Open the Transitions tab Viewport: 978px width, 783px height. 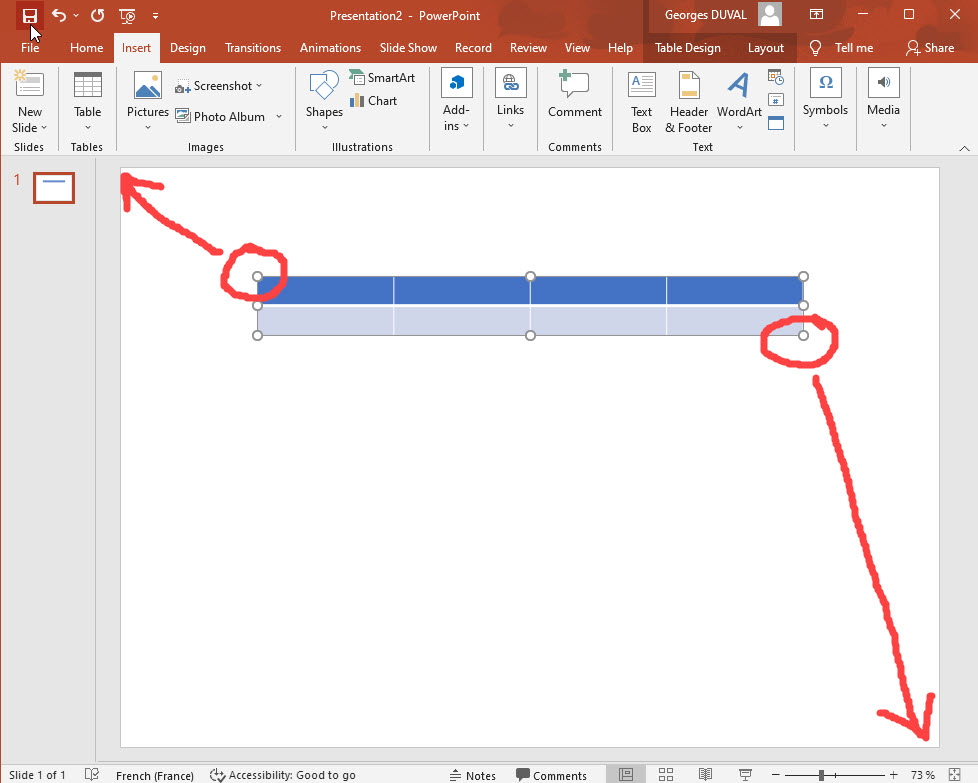point(253,48)
